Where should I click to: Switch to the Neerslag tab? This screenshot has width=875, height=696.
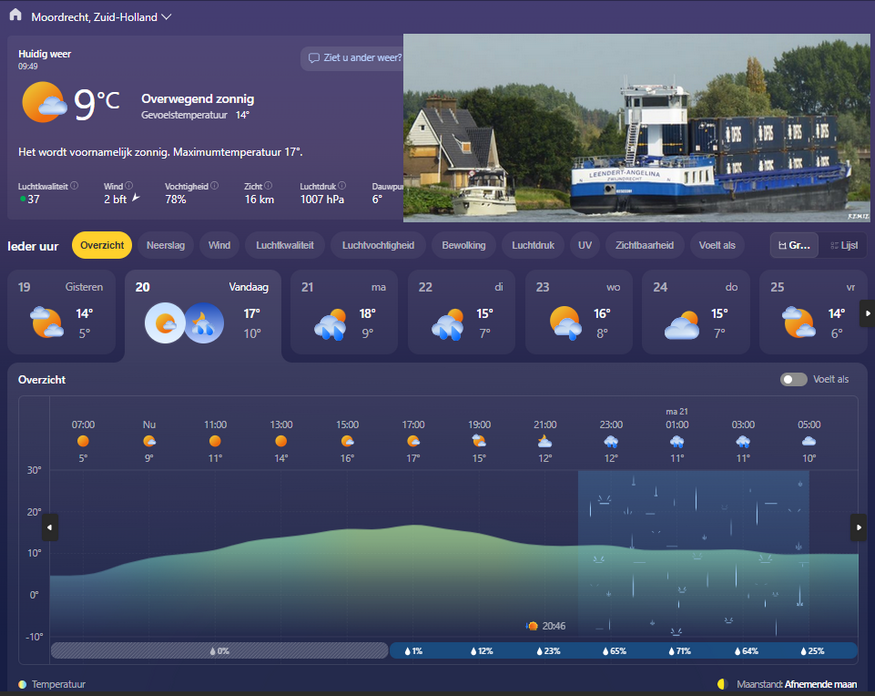click(166, 245)
